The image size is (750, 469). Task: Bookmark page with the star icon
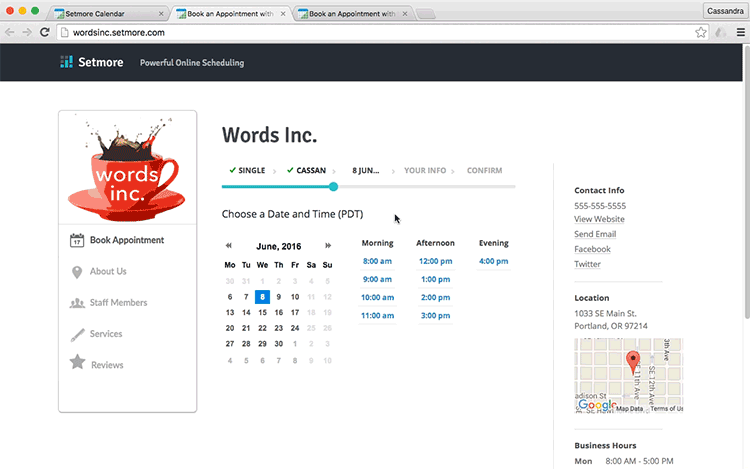tap(701, 33)
